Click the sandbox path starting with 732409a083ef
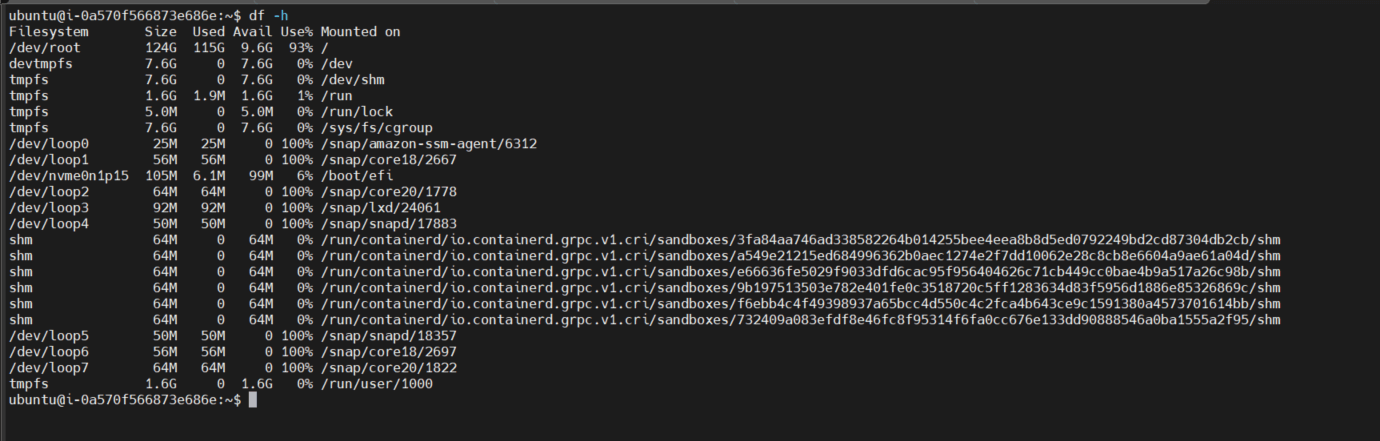 pos(800,319)
